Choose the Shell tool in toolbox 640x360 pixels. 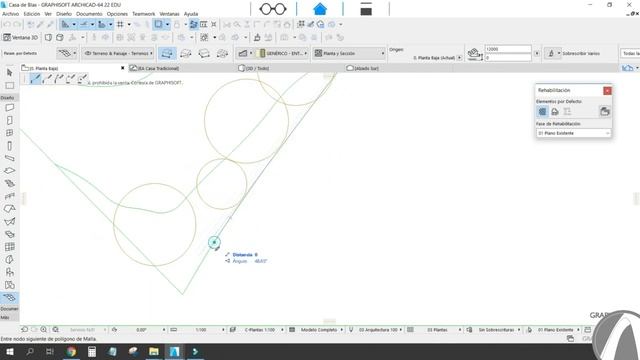[x=9, y=222]
